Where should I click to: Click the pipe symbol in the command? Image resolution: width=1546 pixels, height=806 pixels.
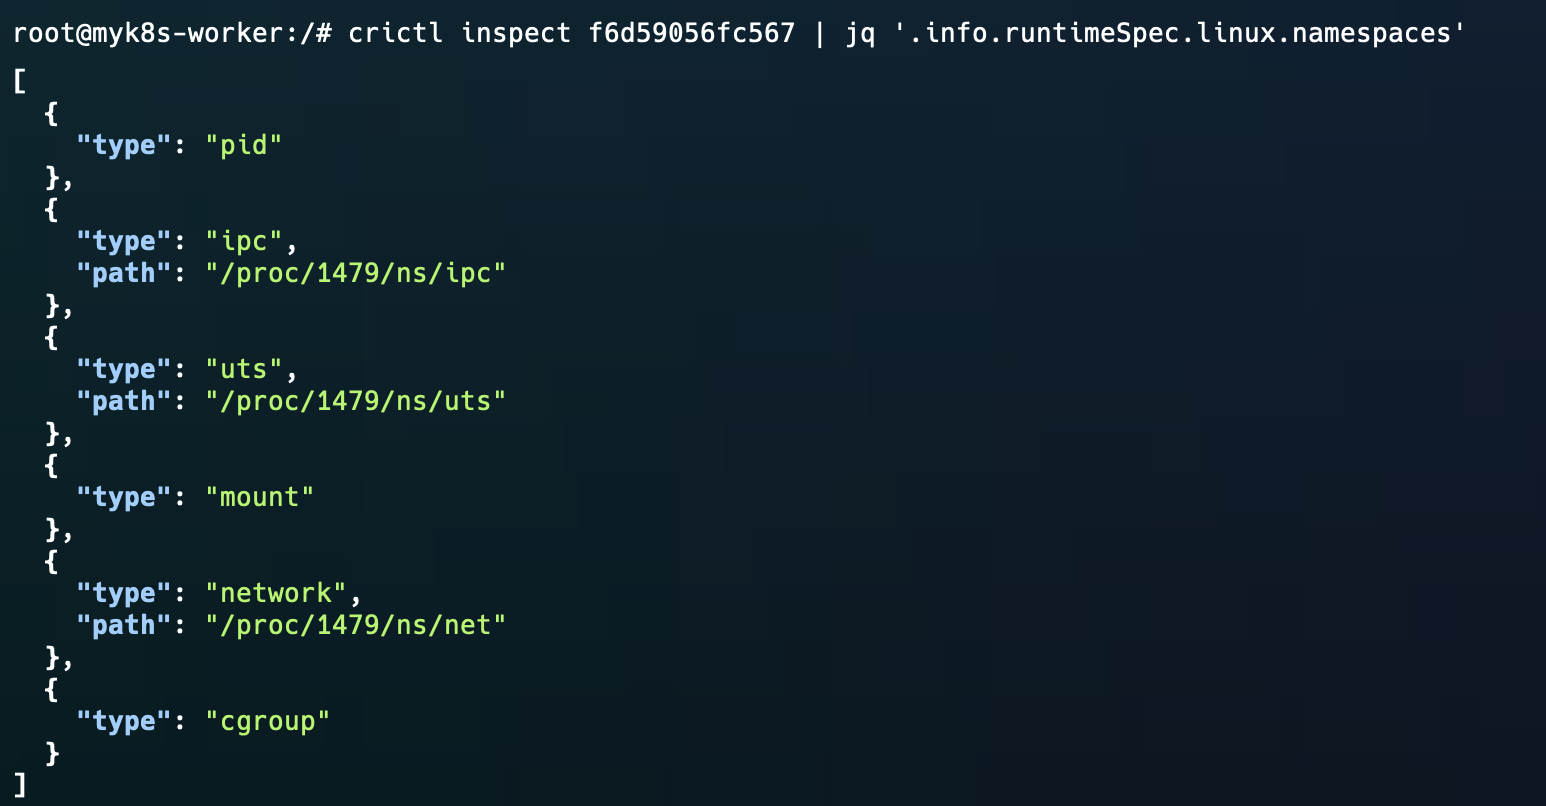820,33
